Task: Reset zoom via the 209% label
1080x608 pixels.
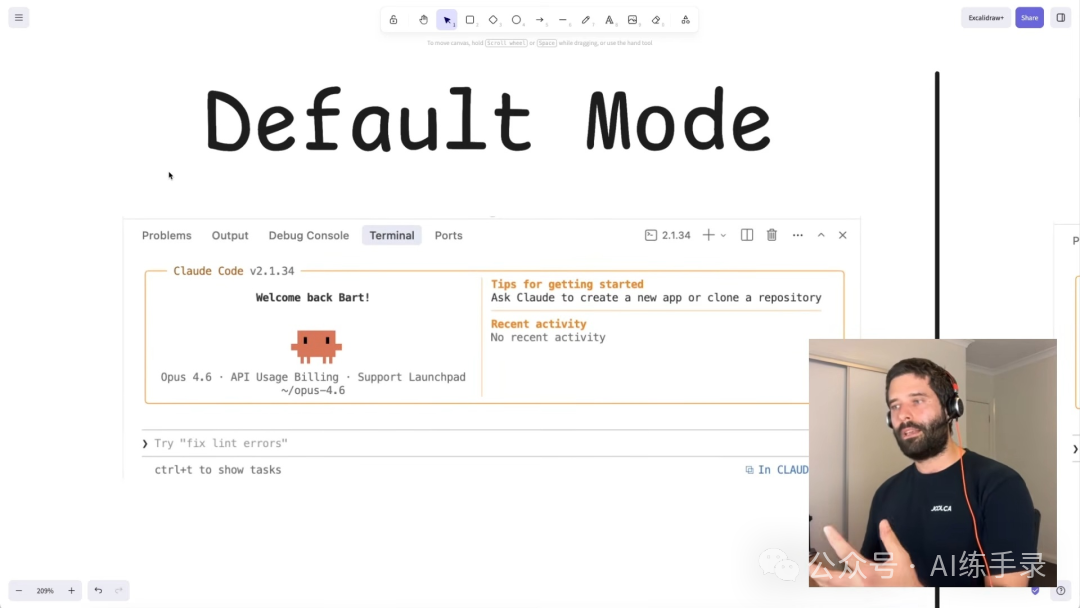Action: click(x=45, y=591)
